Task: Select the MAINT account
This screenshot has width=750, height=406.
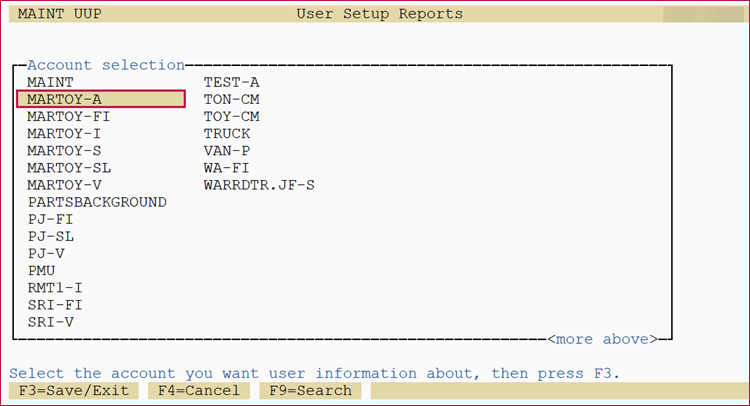Action: click(50, 82)
